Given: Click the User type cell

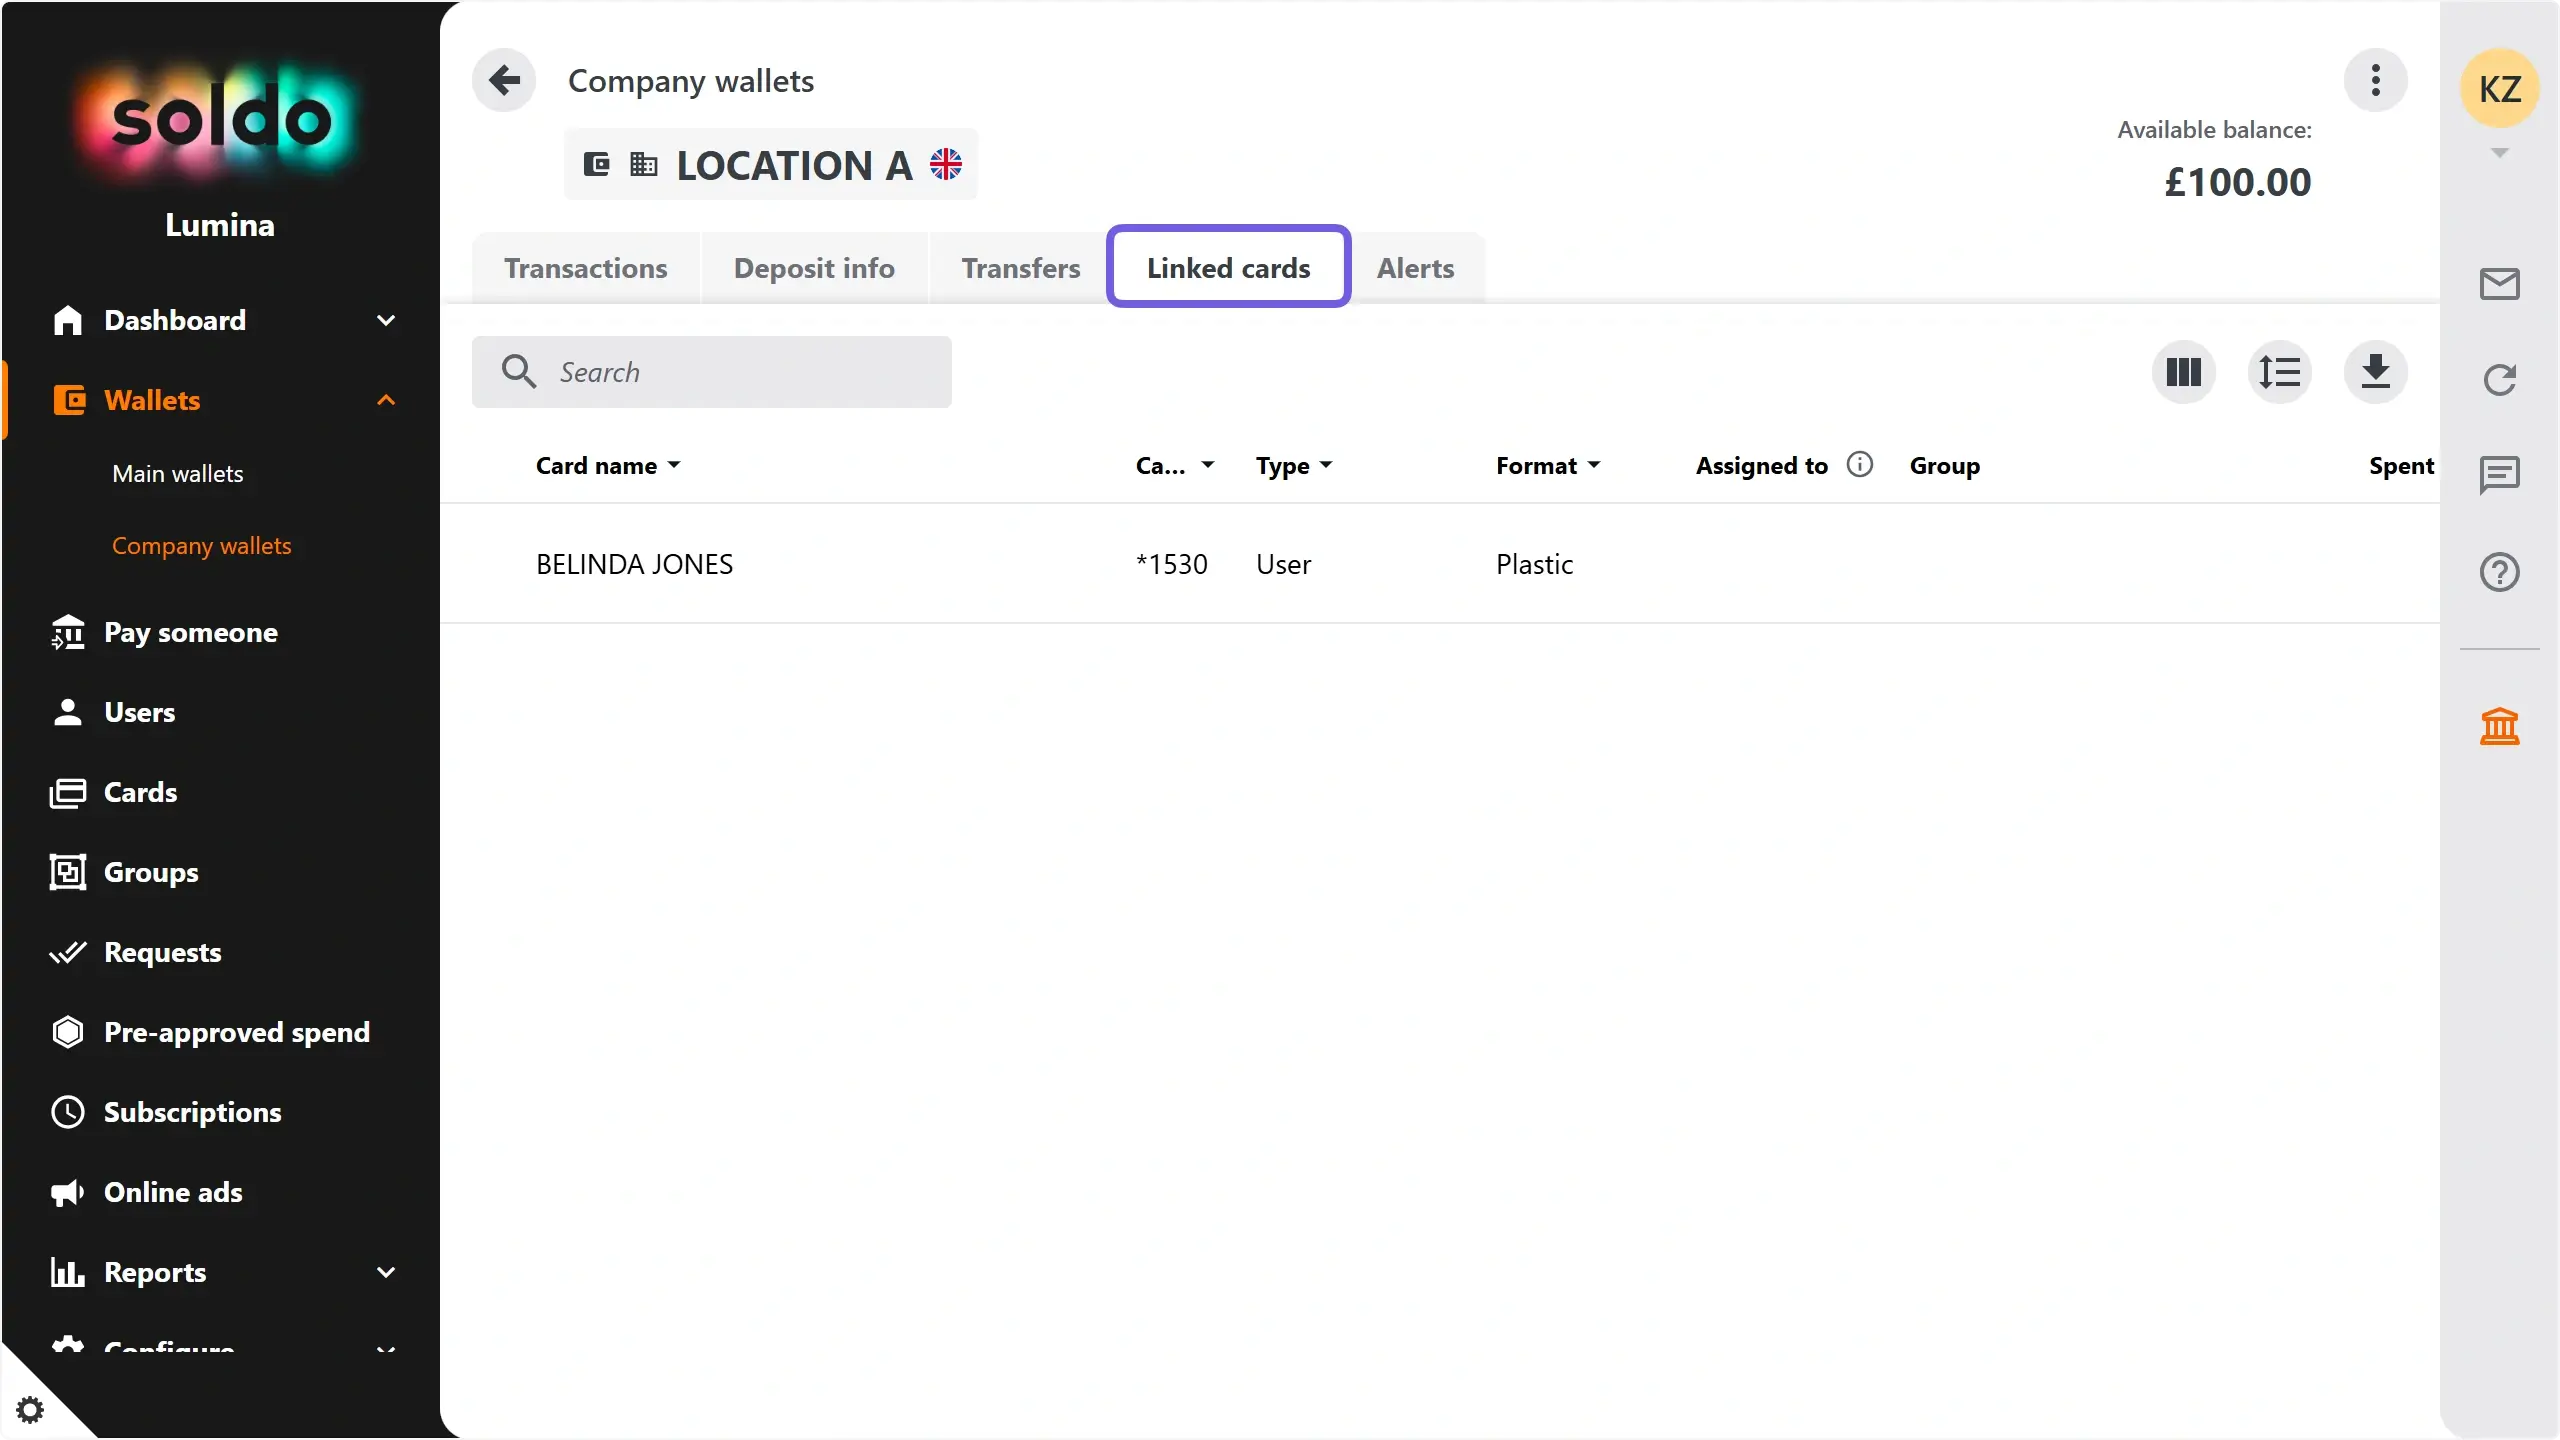Looking at the screenshot, I should point(1283,564).
